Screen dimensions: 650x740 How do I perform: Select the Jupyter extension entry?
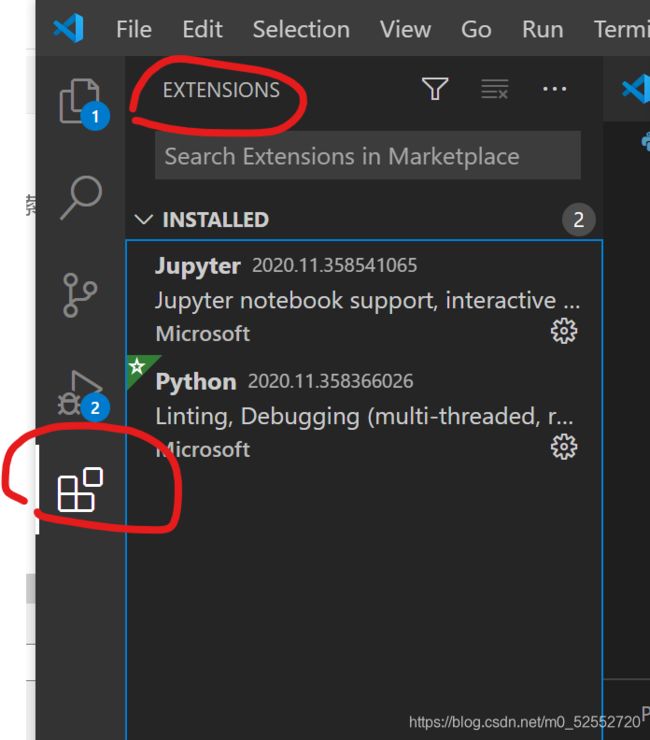(x=364, y=298)
